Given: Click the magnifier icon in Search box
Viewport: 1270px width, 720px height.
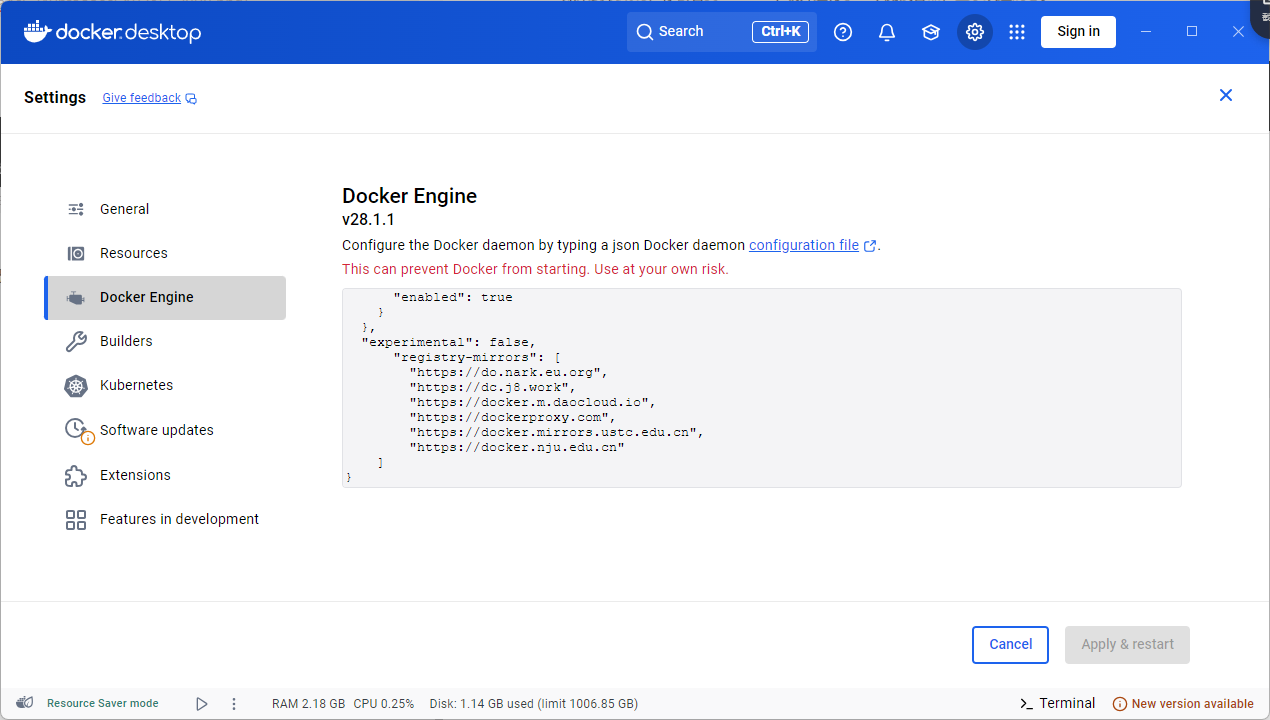Looking at the screenshot, I should point(645,32).
